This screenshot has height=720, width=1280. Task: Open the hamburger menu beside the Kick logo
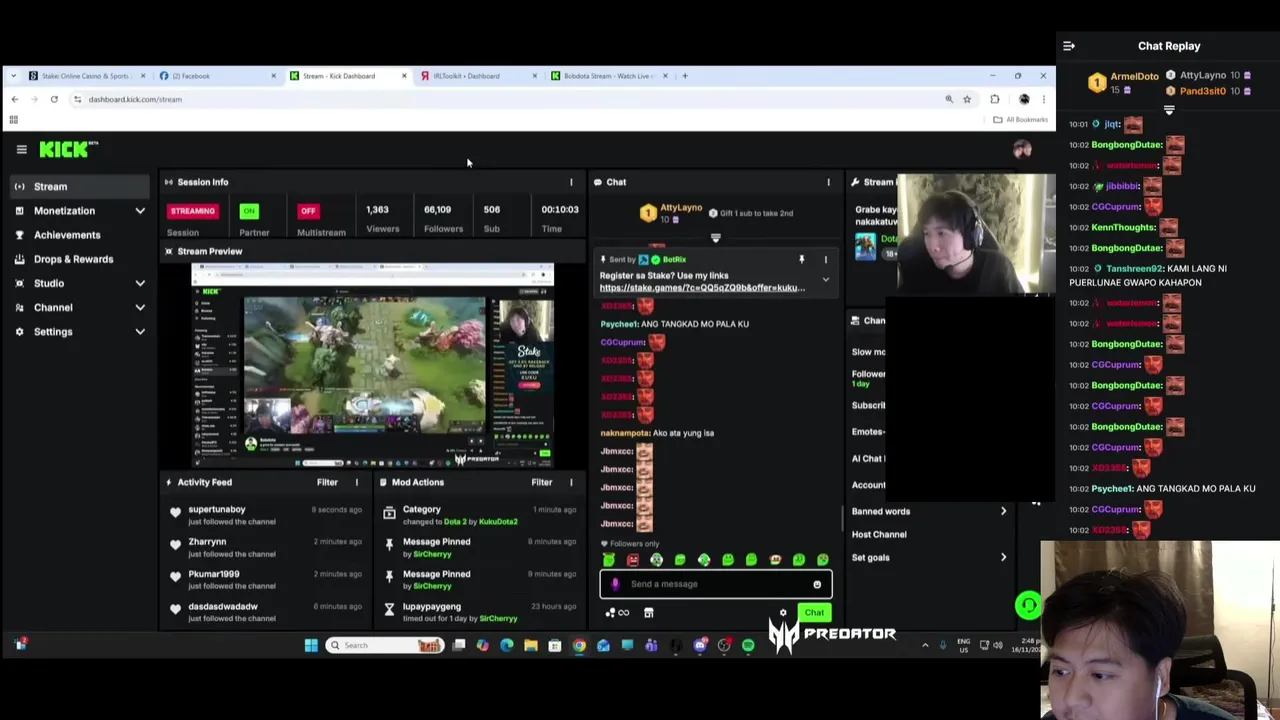pos(21,149)
